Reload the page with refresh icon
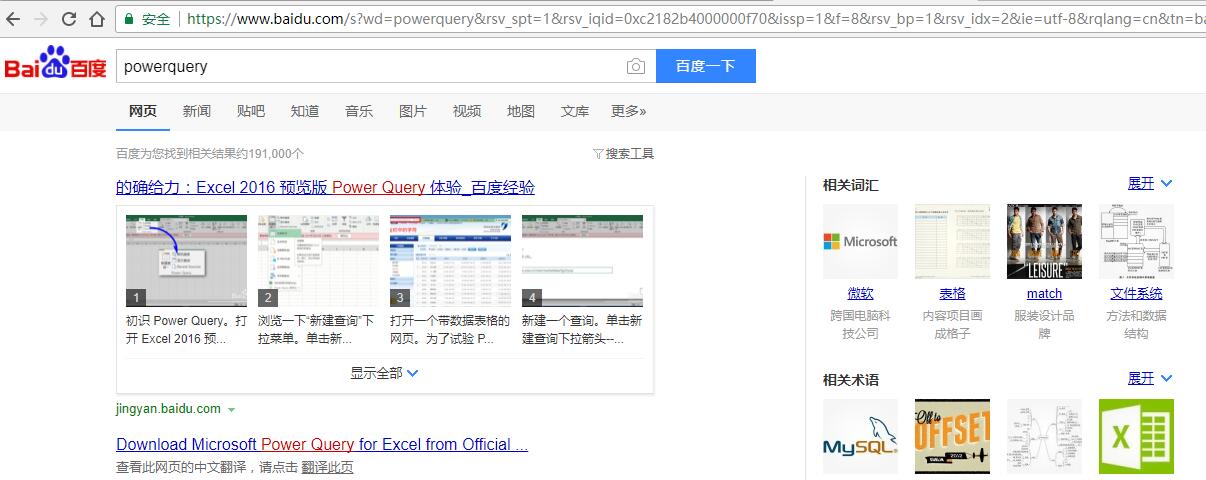The height and width of the screenshot is (480, 1206). tap(69, 19)
